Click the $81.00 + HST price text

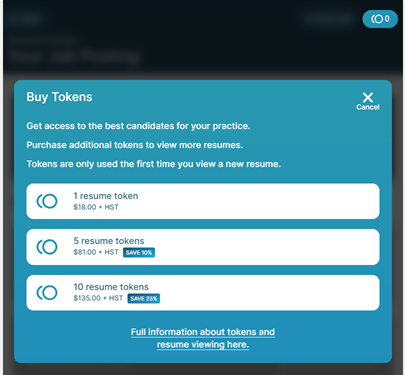[96, 252]
